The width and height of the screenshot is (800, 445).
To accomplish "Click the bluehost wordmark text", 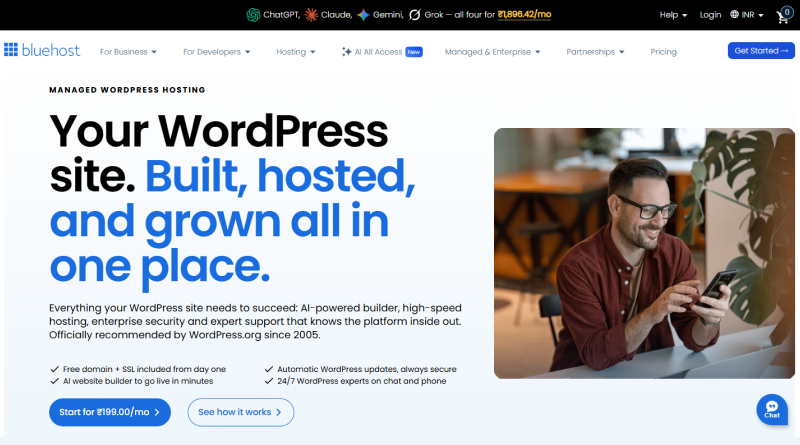I will (x=51, y=50).
